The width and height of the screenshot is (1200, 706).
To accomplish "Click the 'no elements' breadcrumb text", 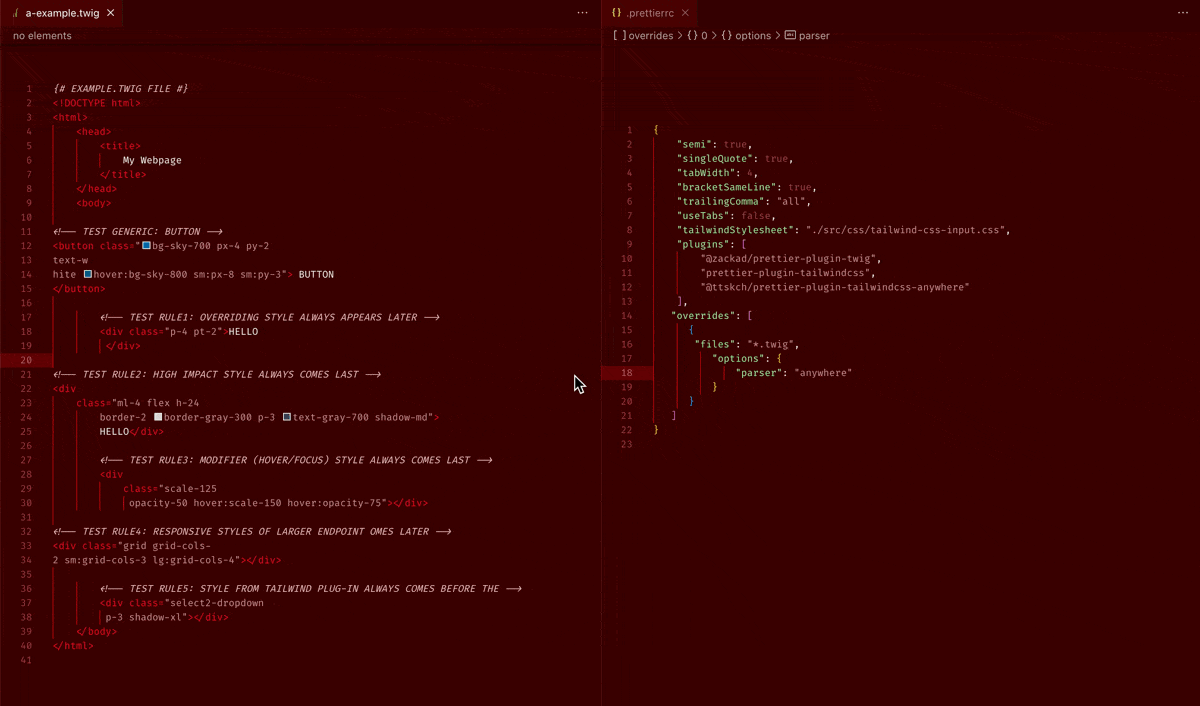I will pos(42,36).
